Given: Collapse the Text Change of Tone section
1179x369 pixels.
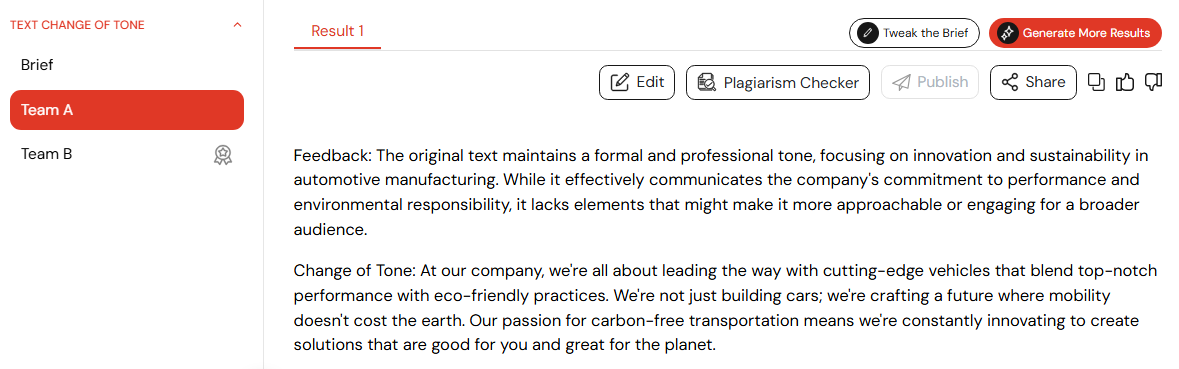Looking at the screenshot, I should (x=238, y=25).
